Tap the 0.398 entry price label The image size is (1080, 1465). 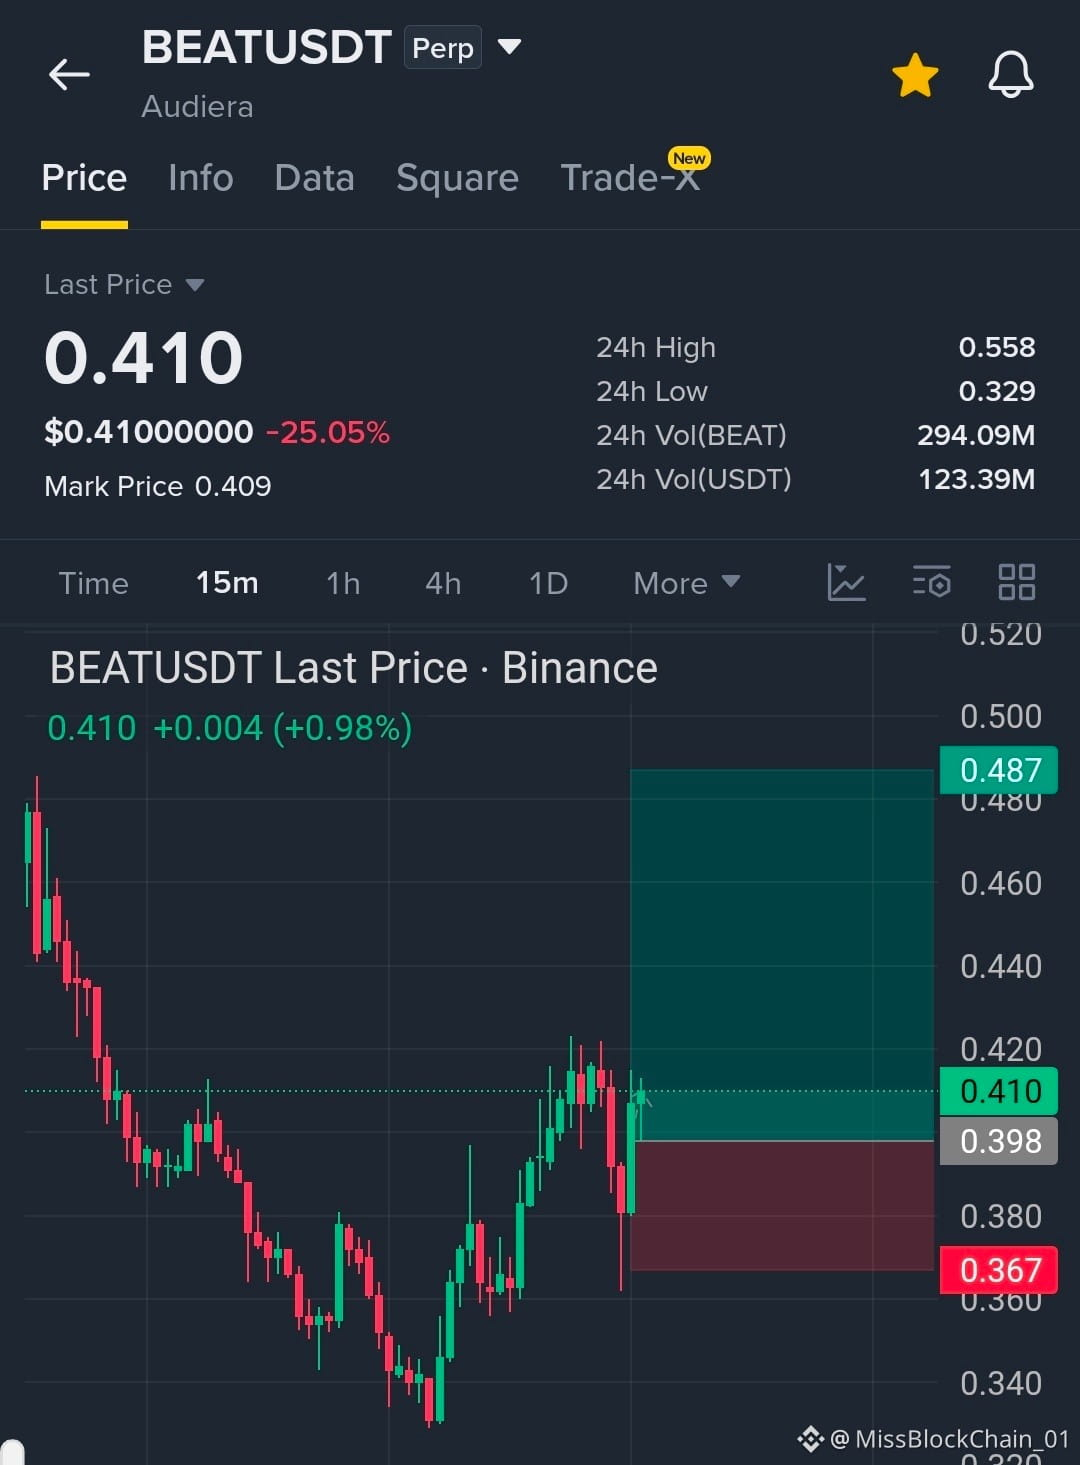[999, 1141]
